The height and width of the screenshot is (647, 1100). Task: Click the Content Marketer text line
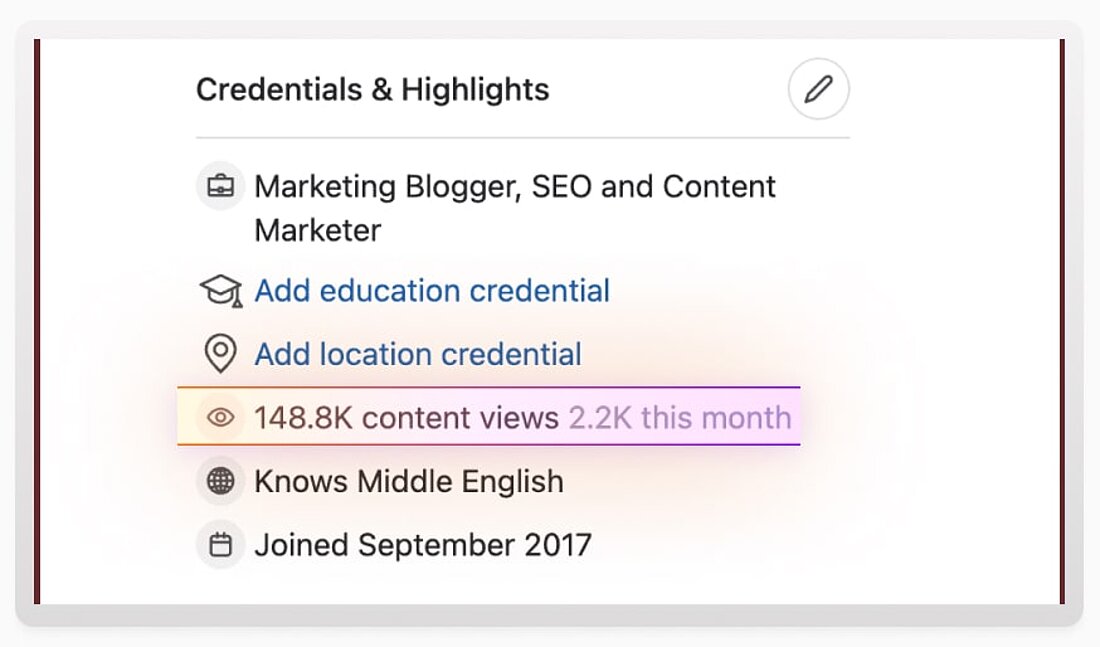click(318, 230)
